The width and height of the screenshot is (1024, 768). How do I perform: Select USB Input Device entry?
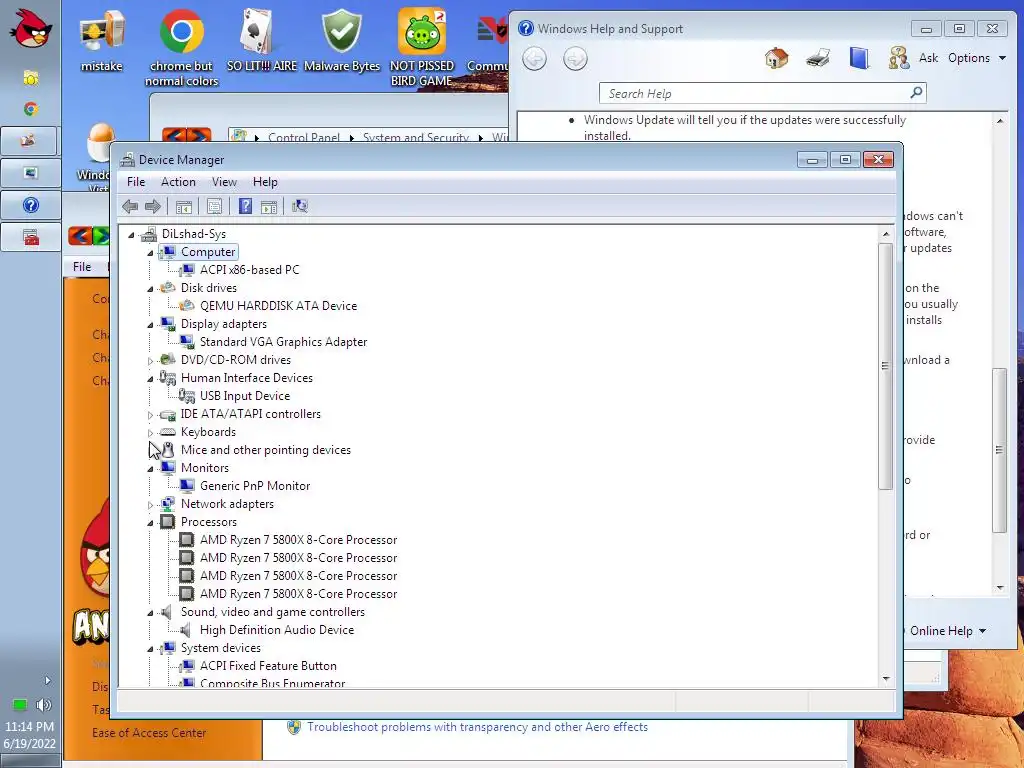tap(245, 396)
